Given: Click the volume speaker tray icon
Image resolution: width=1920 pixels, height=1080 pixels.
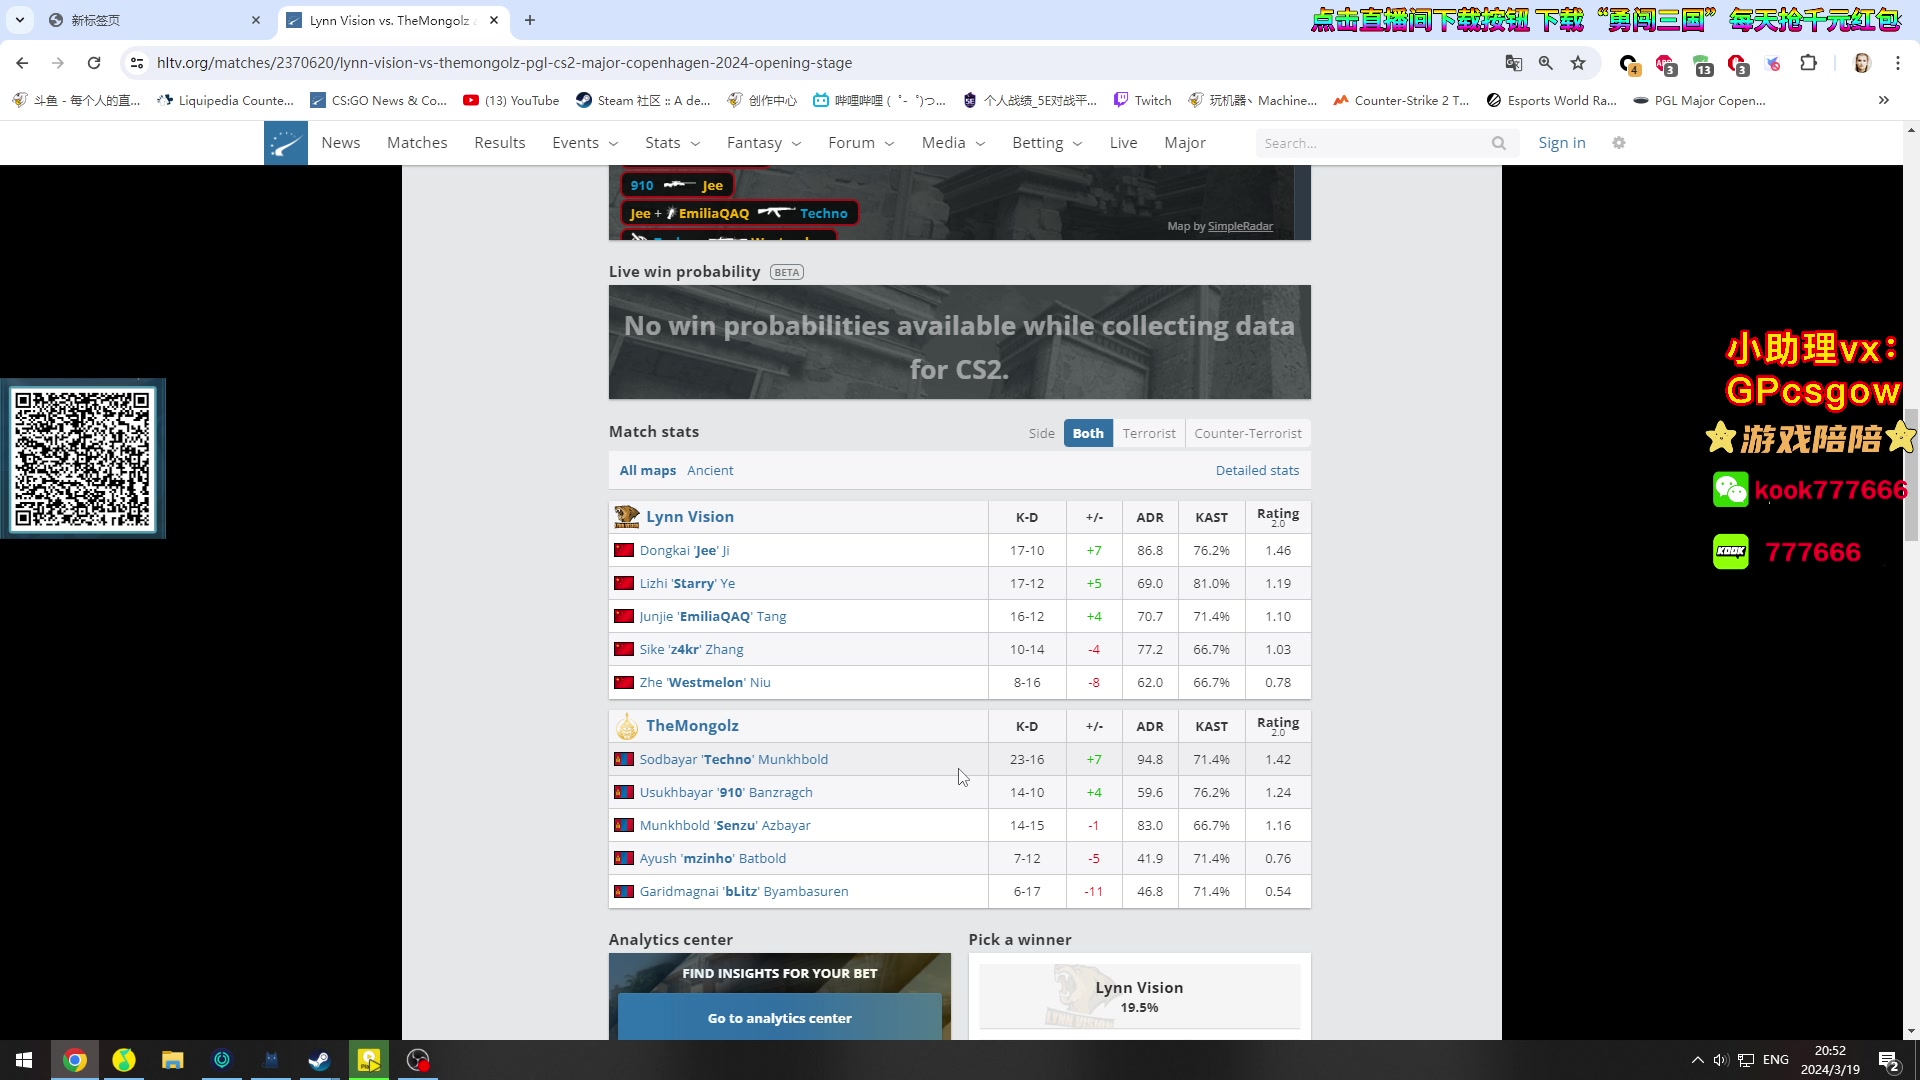Looking at the screenshot, I should 1720,1060.
